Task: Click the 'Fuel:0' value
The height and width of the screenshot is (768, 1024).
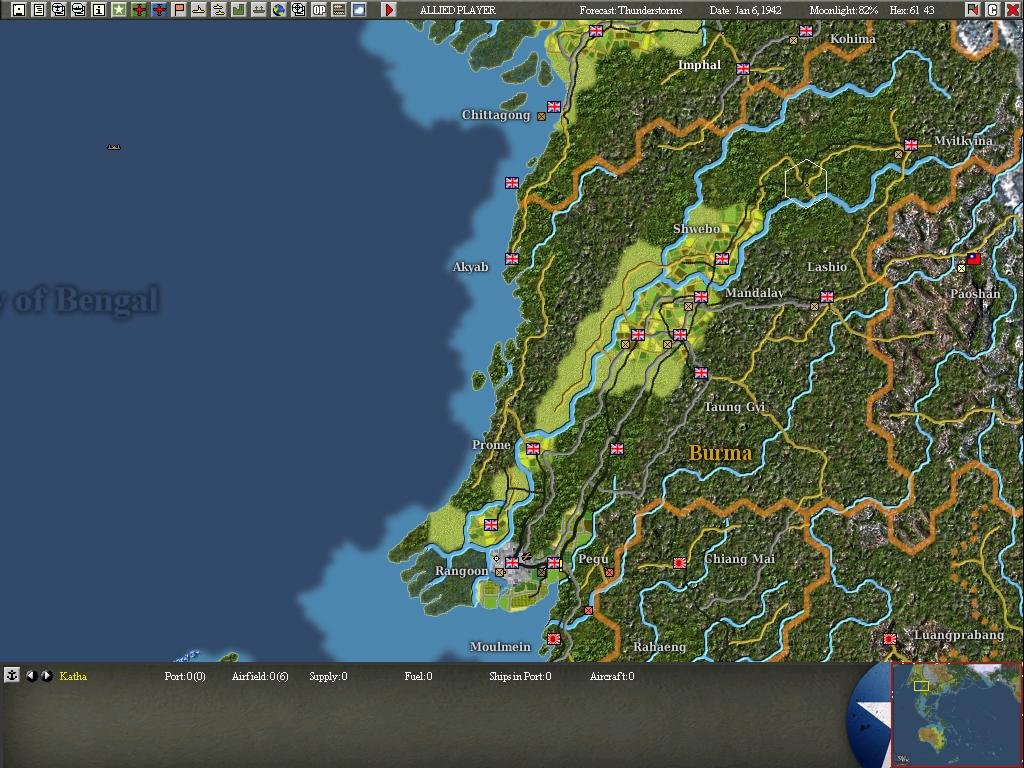Action: [418, 677]
